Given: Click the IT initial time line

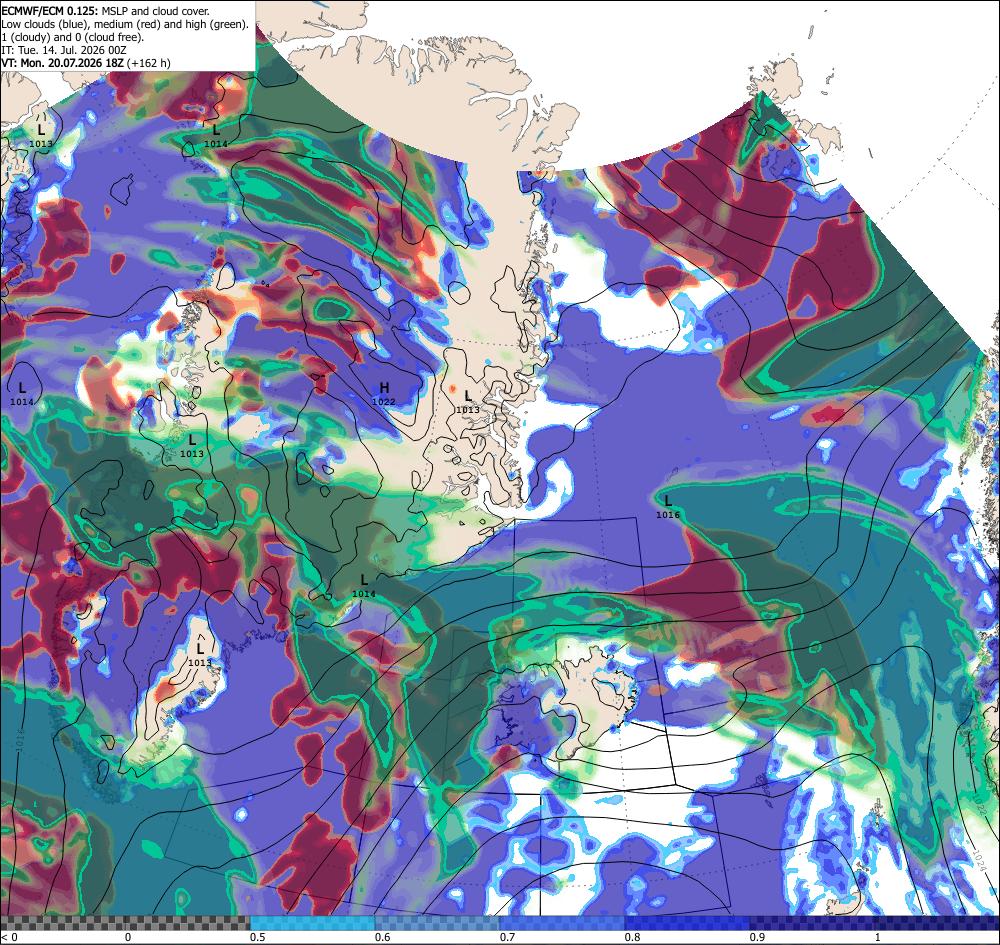Looking at the screenshot, I should point(64,50).
